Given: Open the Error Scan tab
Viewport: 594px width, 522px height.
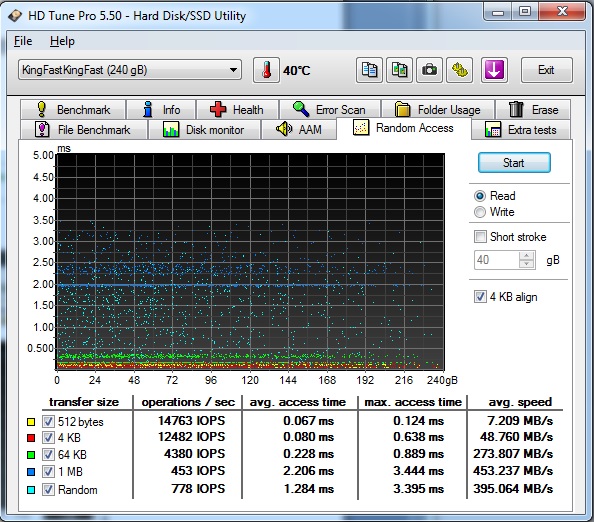Looking at the screenshot, I should (x=330, y=109).
